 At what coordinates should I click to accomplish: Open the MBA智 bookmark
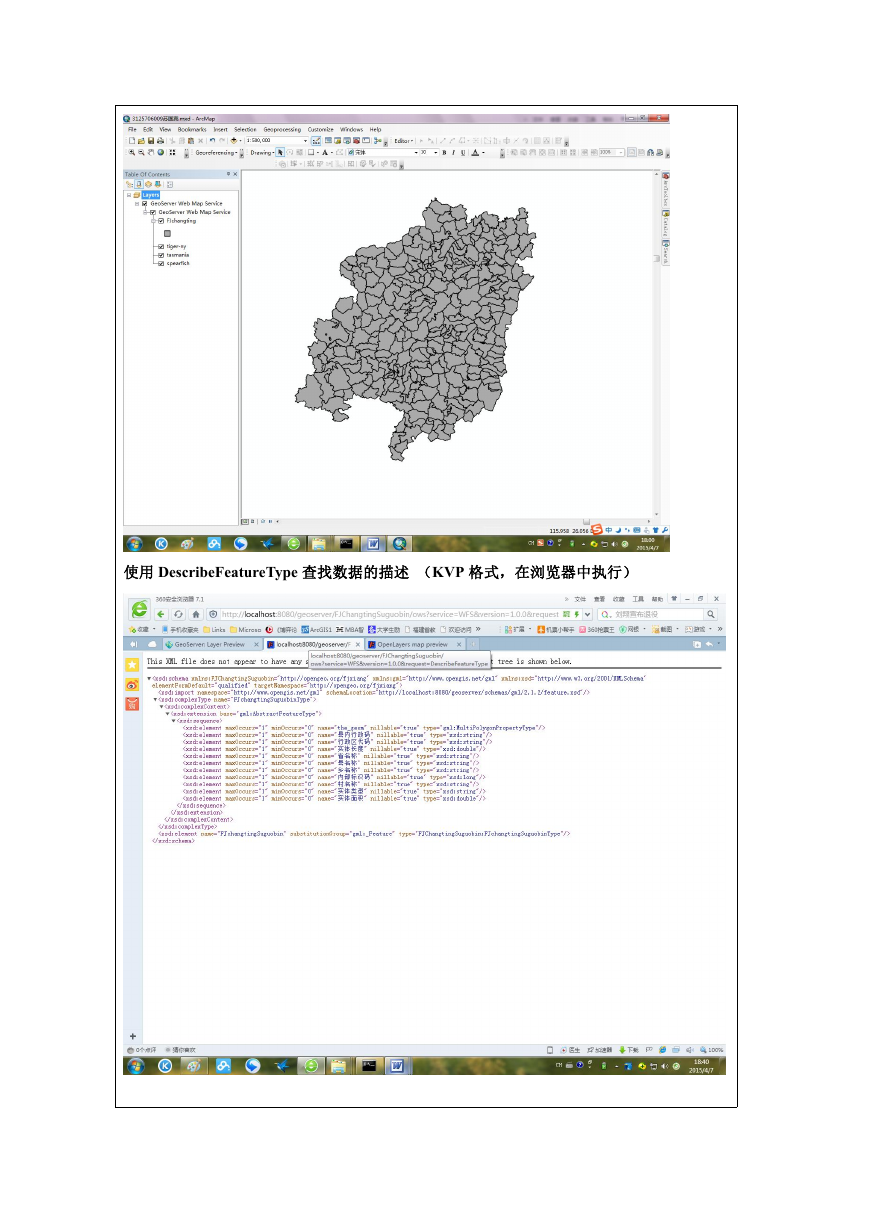[350, 629]
